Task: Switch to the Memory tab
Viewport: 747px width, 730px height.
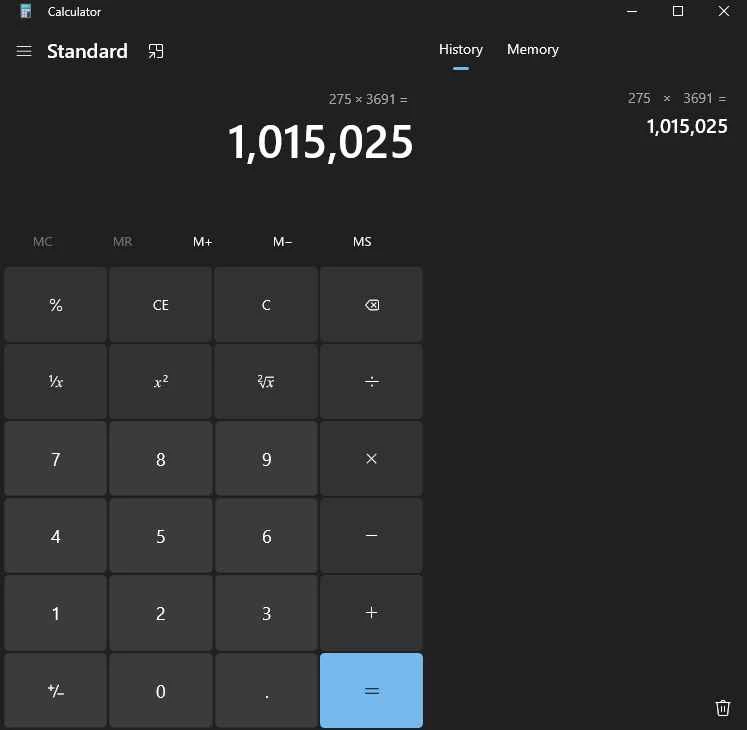Action: (532, 50)
